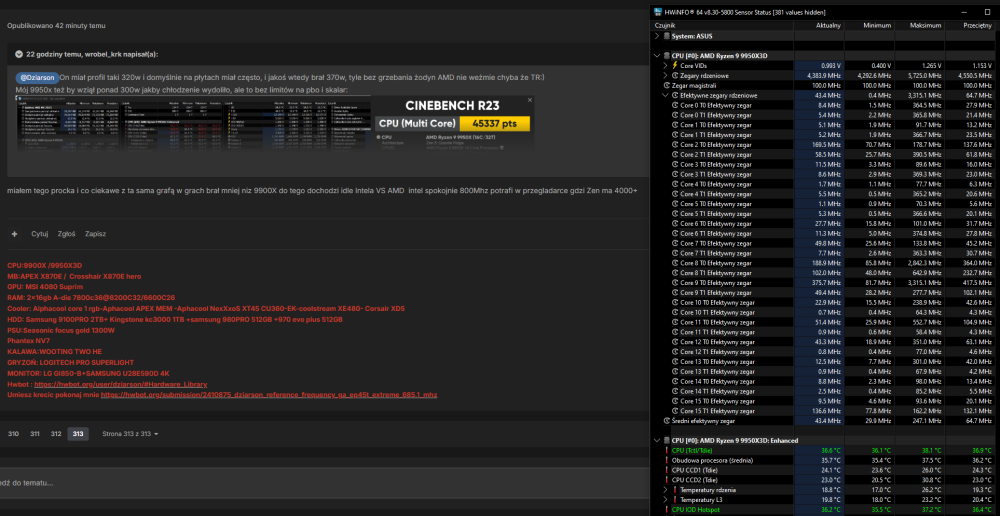Click the lightning bolt icon beside Core VIDs
The image size is (1000, 516).
(675, 66)
